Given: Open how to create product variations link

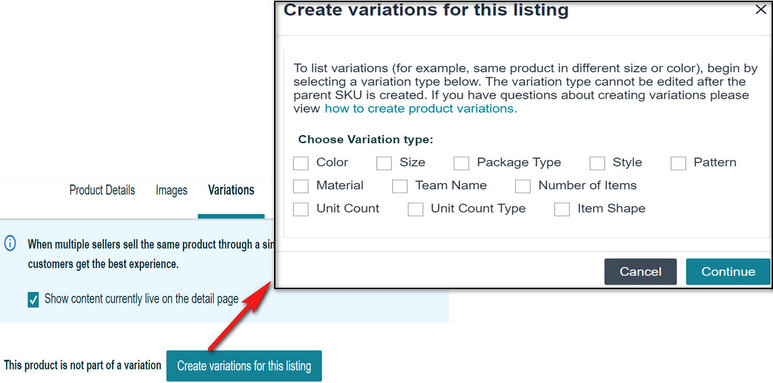Looking at the screenshot, I should [421, 109].
